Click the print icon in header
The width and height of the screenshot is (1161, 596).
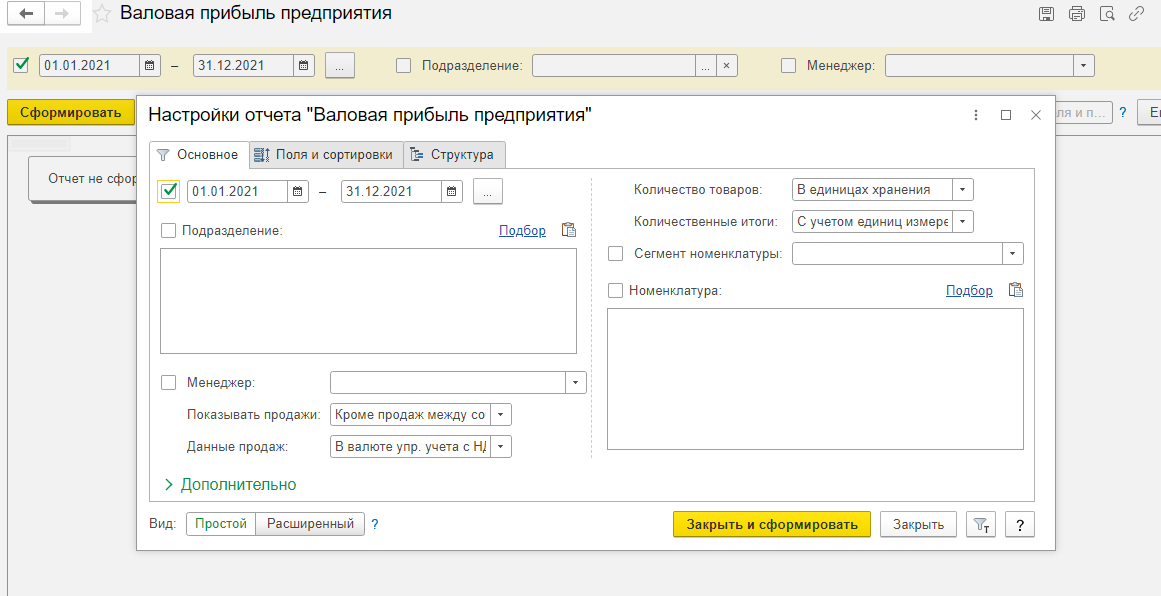[x=1076, y=14]
